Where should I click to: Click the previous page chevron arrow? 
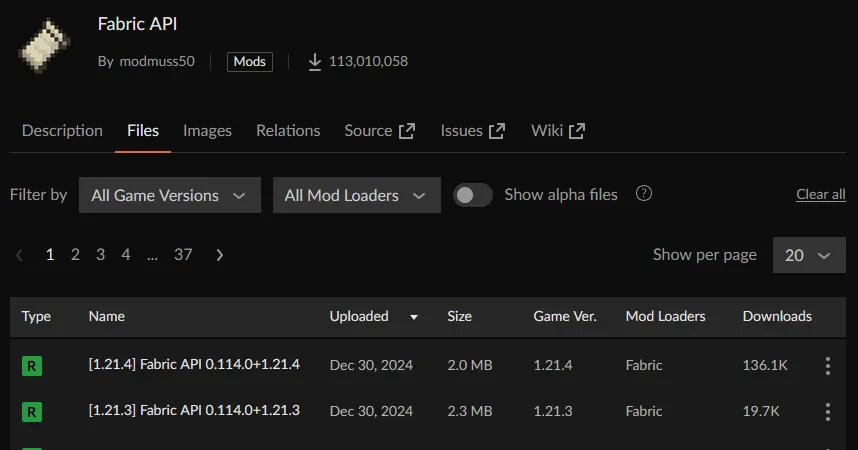pos(20,255)
